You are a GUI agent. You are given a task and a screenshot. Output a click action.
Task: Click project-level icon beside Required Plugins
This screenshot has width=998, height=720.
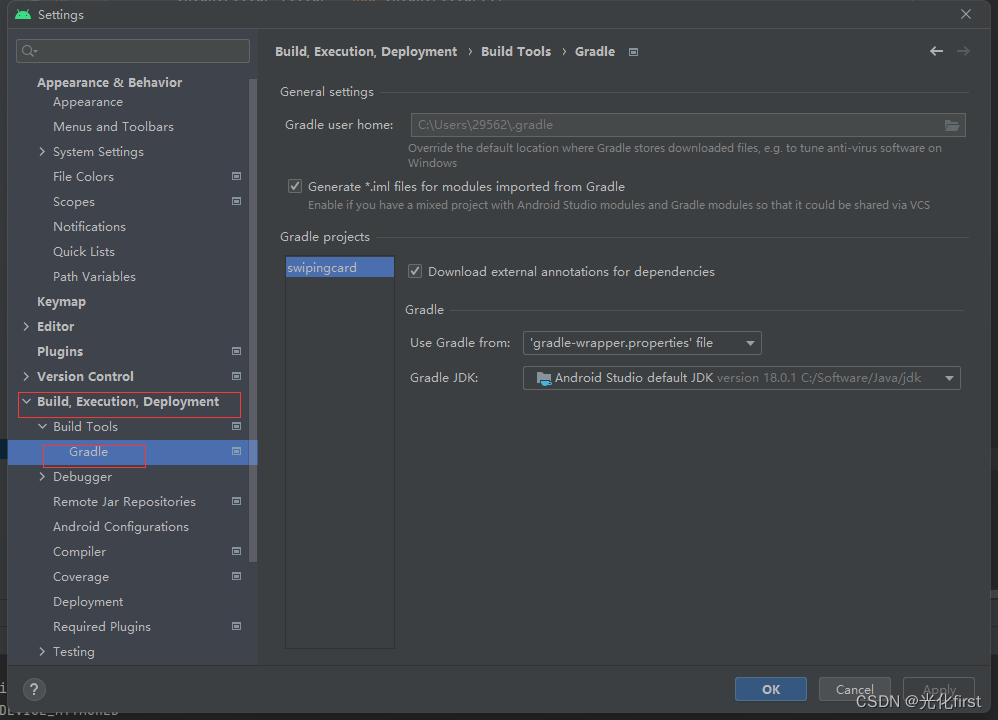[236, 626]
